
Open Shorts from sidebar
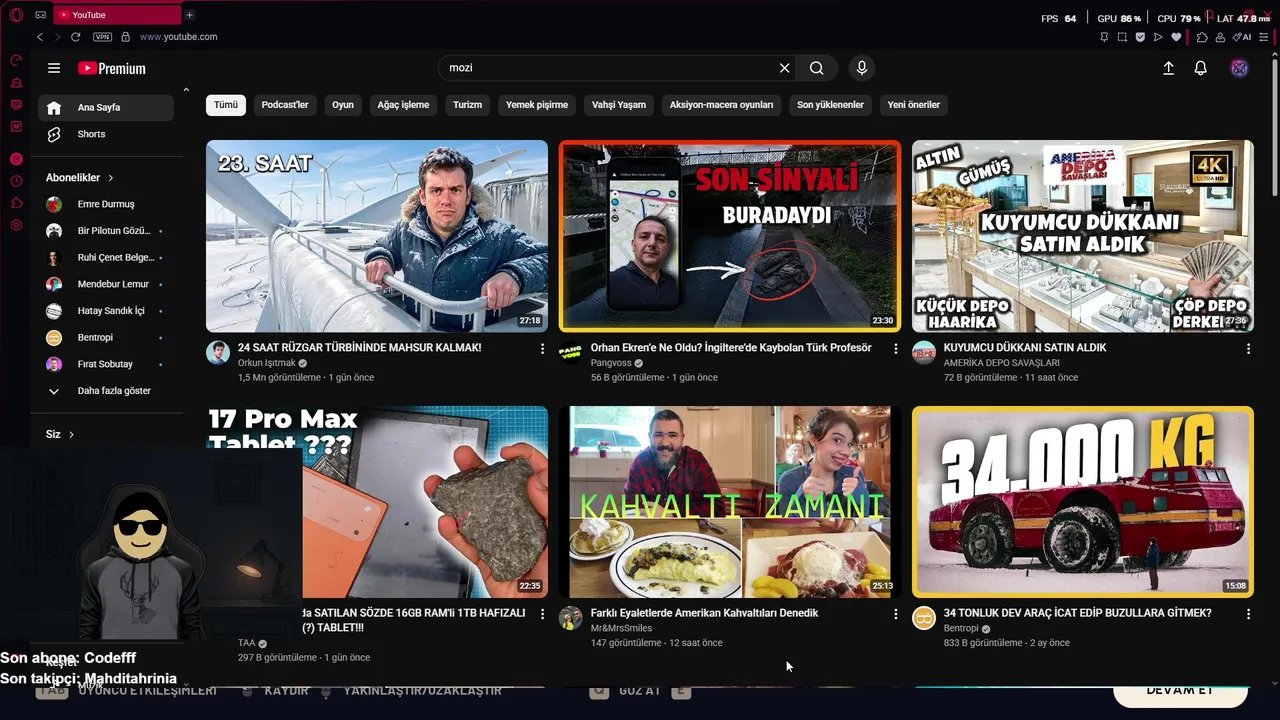click(106, 134)
